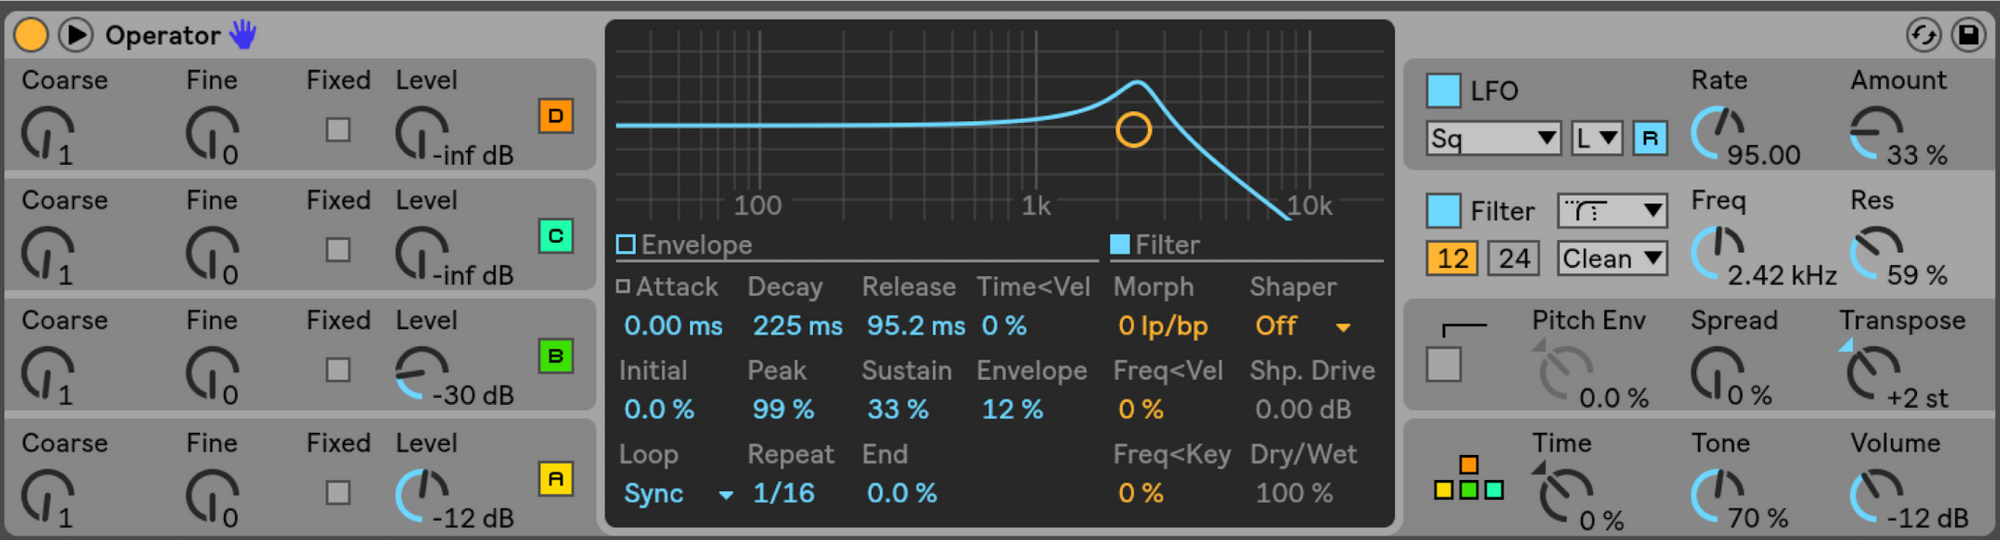2000x540 pixels.
Task: Click the Shp. Drive value 0.00 dB
Action: 1303,410
